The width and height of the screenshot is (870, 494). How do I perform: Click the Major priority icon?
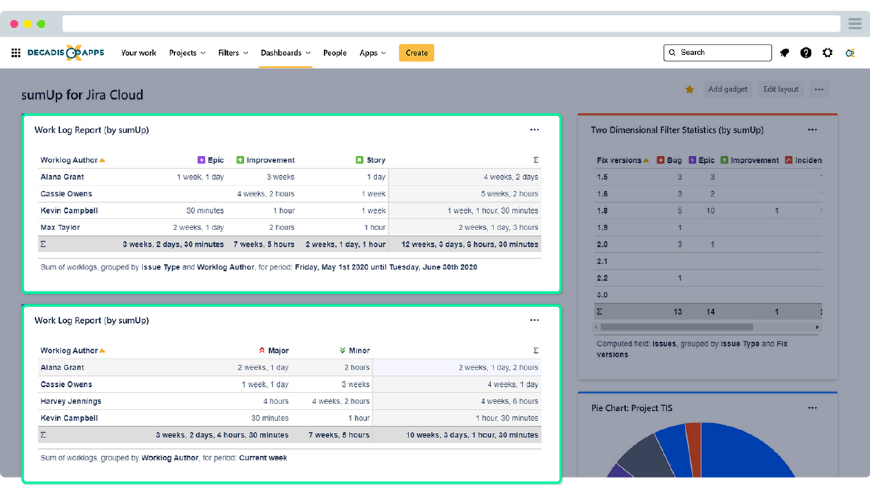tap(262, 350)
